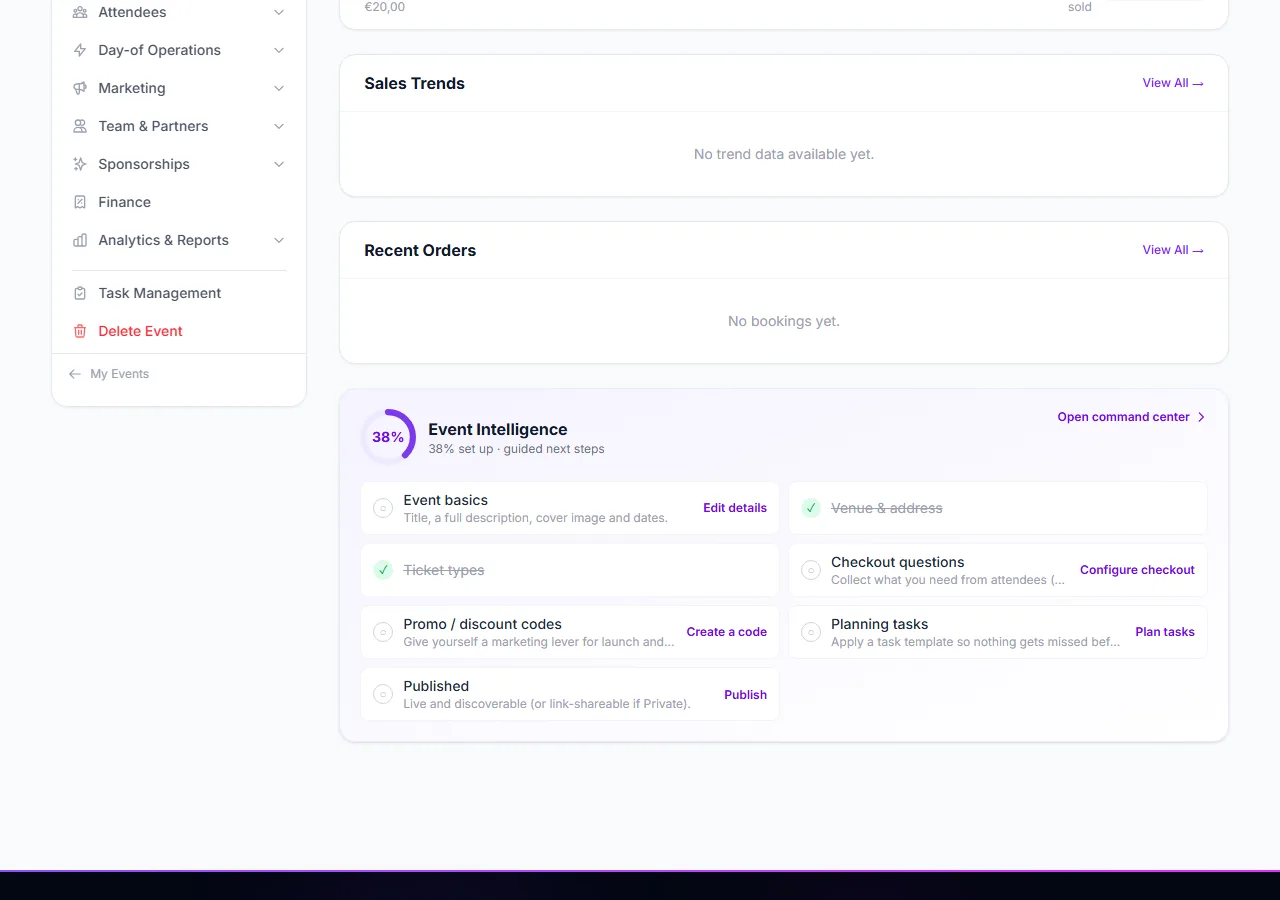The image size is (1280, 900).
Task: Toggle the Event basics status circle
Action: [x=383, y=508]
